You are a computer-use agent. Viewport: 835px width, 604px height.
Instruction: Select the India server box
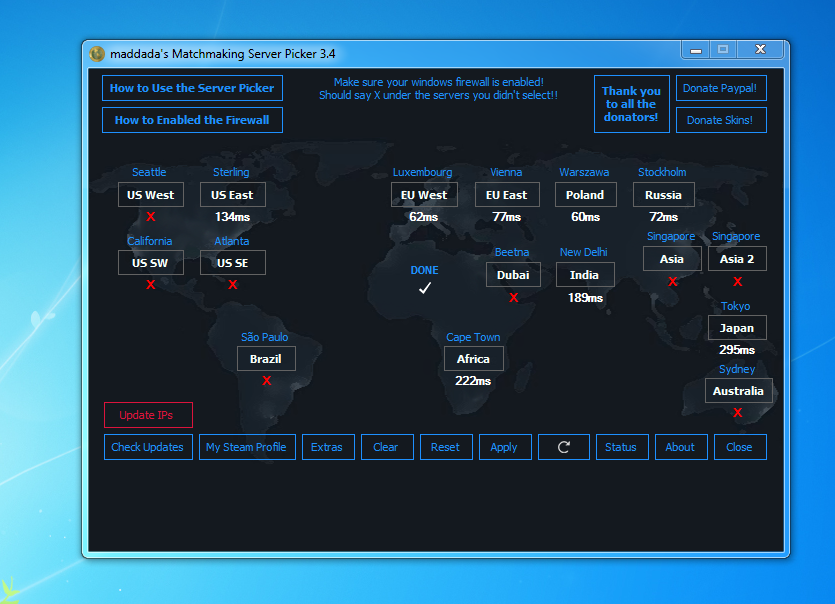[585, 275]
